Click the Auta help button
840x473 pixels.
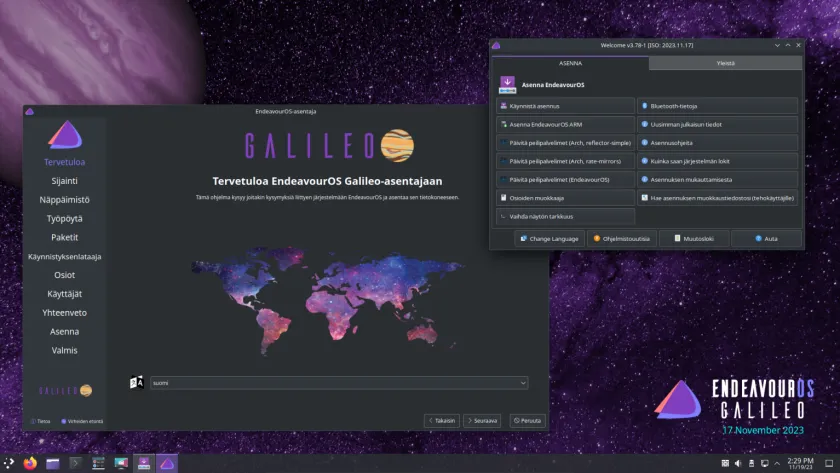click(766, 238)
